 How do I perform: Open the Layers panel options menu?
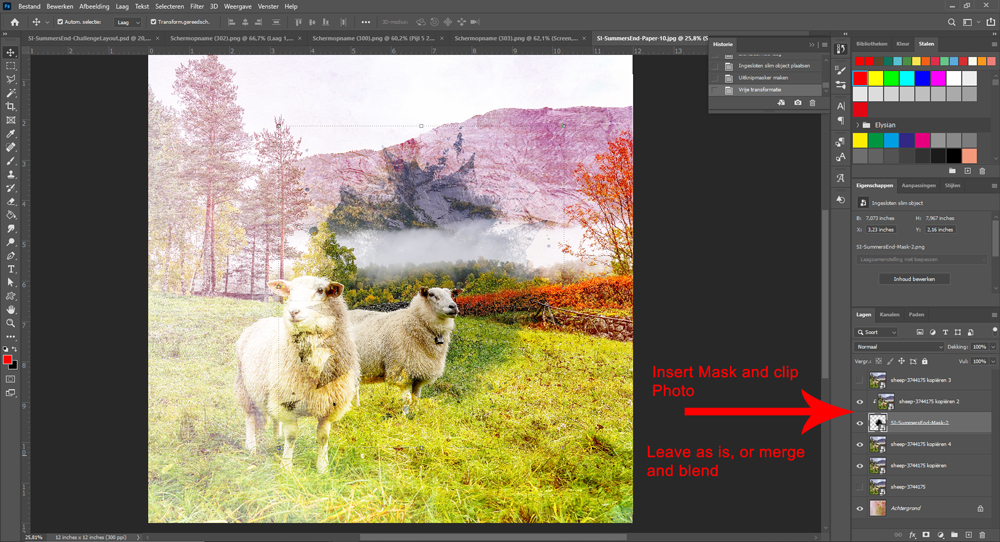(994, 314)
